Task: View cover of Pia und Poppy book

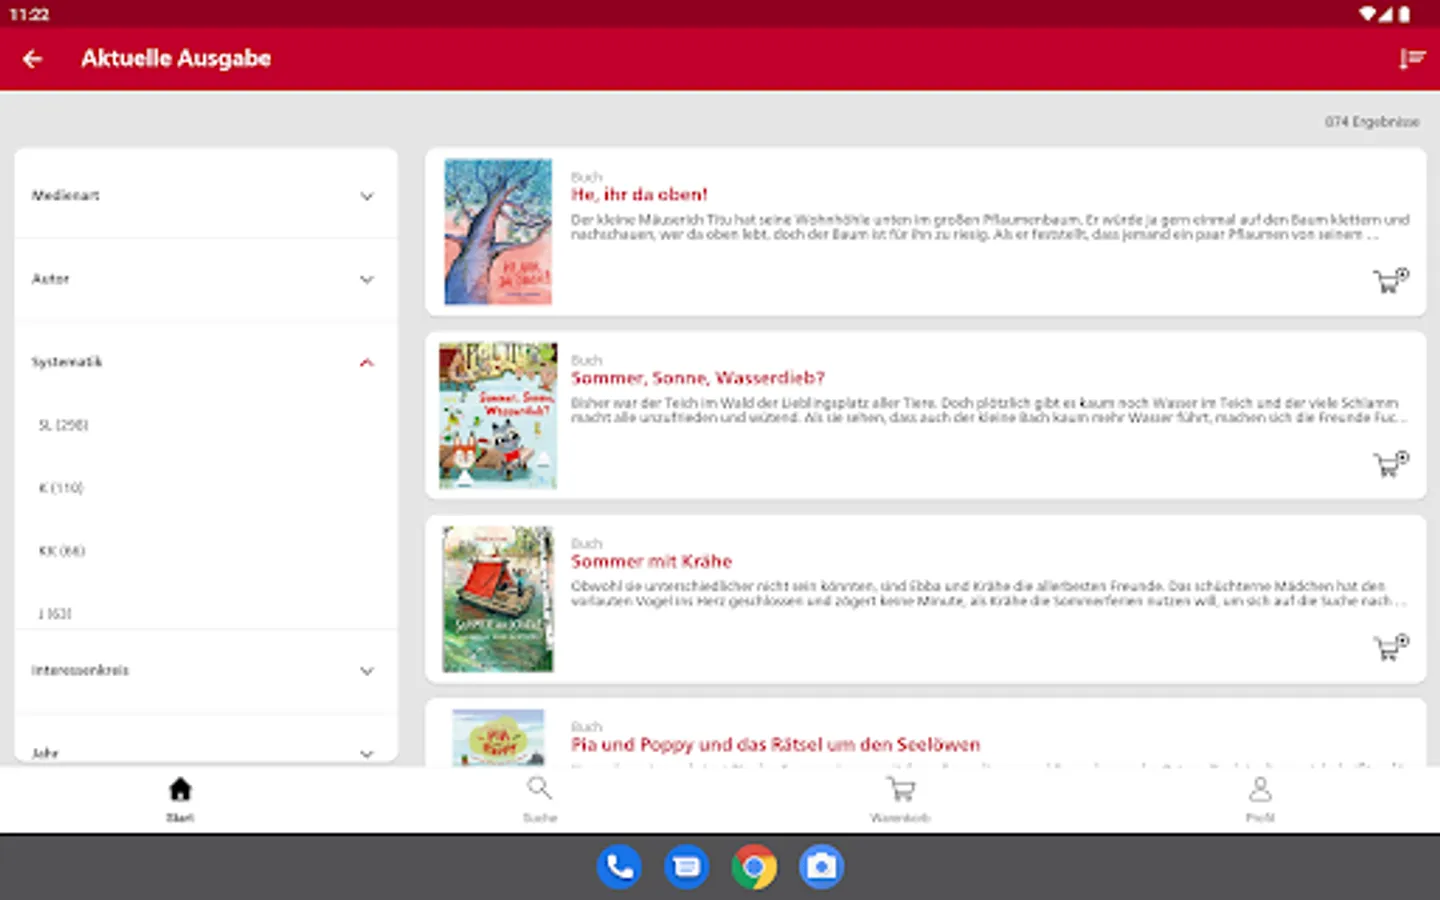Action: pos(498,737)
